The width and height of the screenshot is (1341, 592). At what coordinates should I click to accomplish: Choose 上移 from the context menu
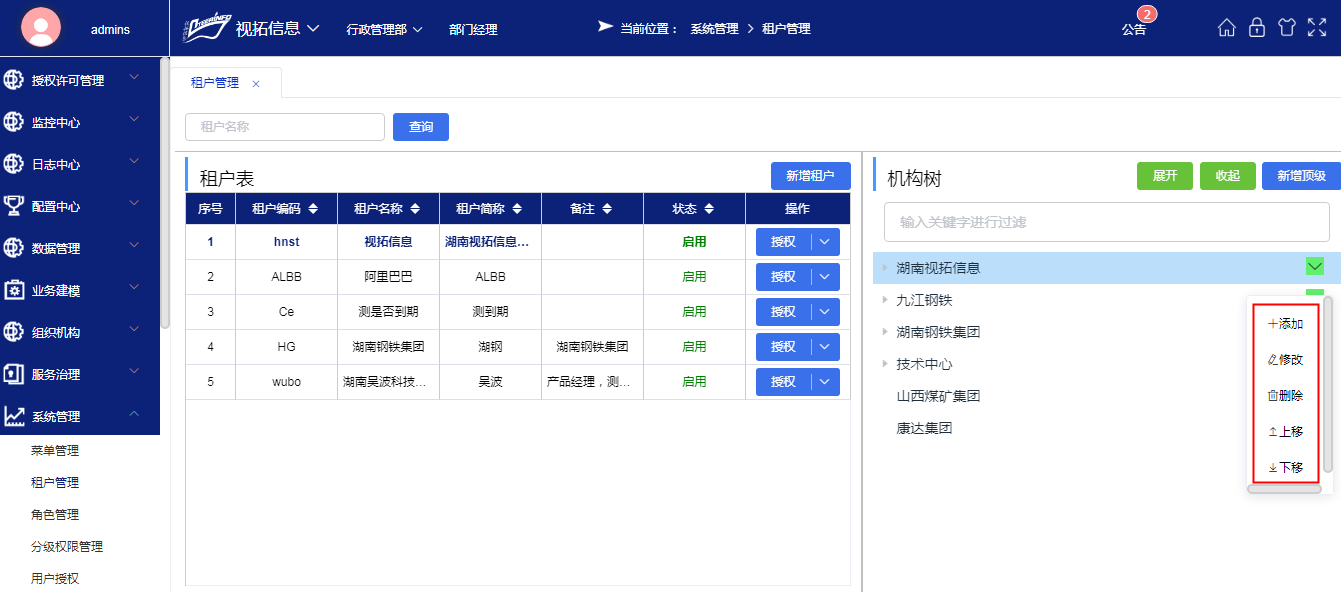[x=1286, y=432]
